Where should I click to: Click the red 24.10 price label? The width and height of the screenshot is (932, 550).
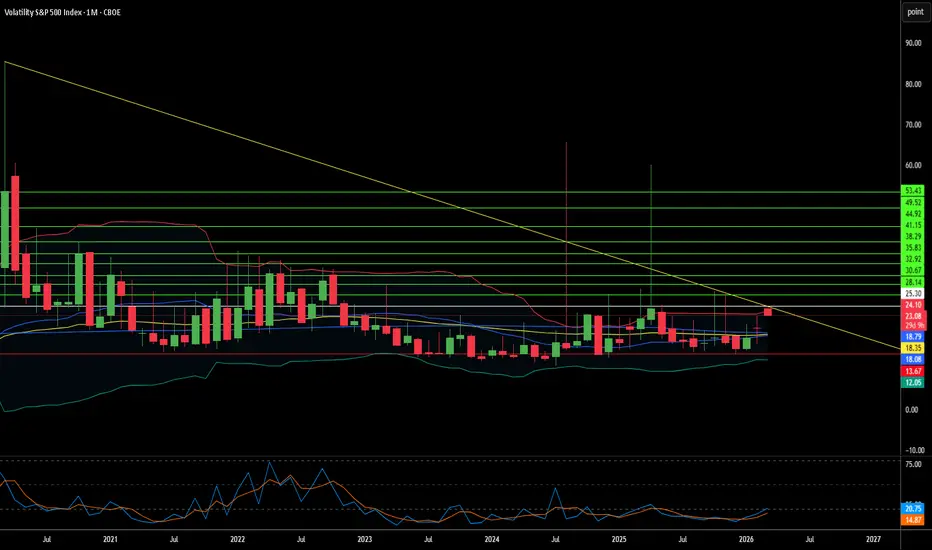pos(913,304)
